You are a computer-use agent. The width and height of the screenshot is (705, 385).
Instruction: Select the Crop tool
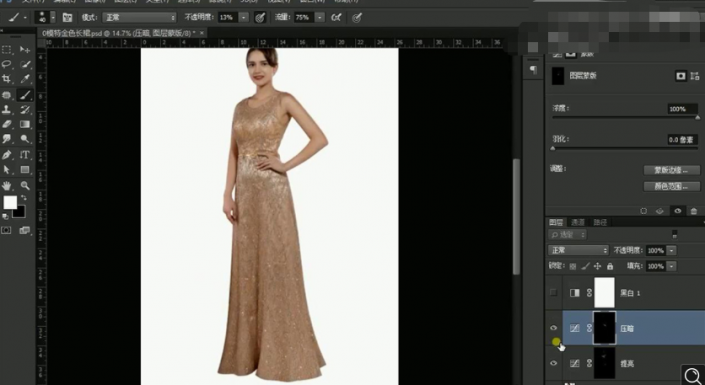click(x=7, y=79)
